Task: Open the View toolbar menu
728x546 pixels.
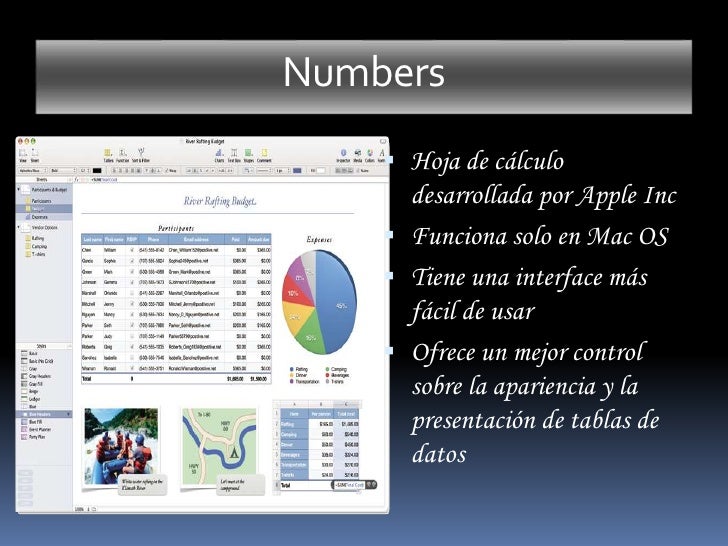Action: coord(23,155)
